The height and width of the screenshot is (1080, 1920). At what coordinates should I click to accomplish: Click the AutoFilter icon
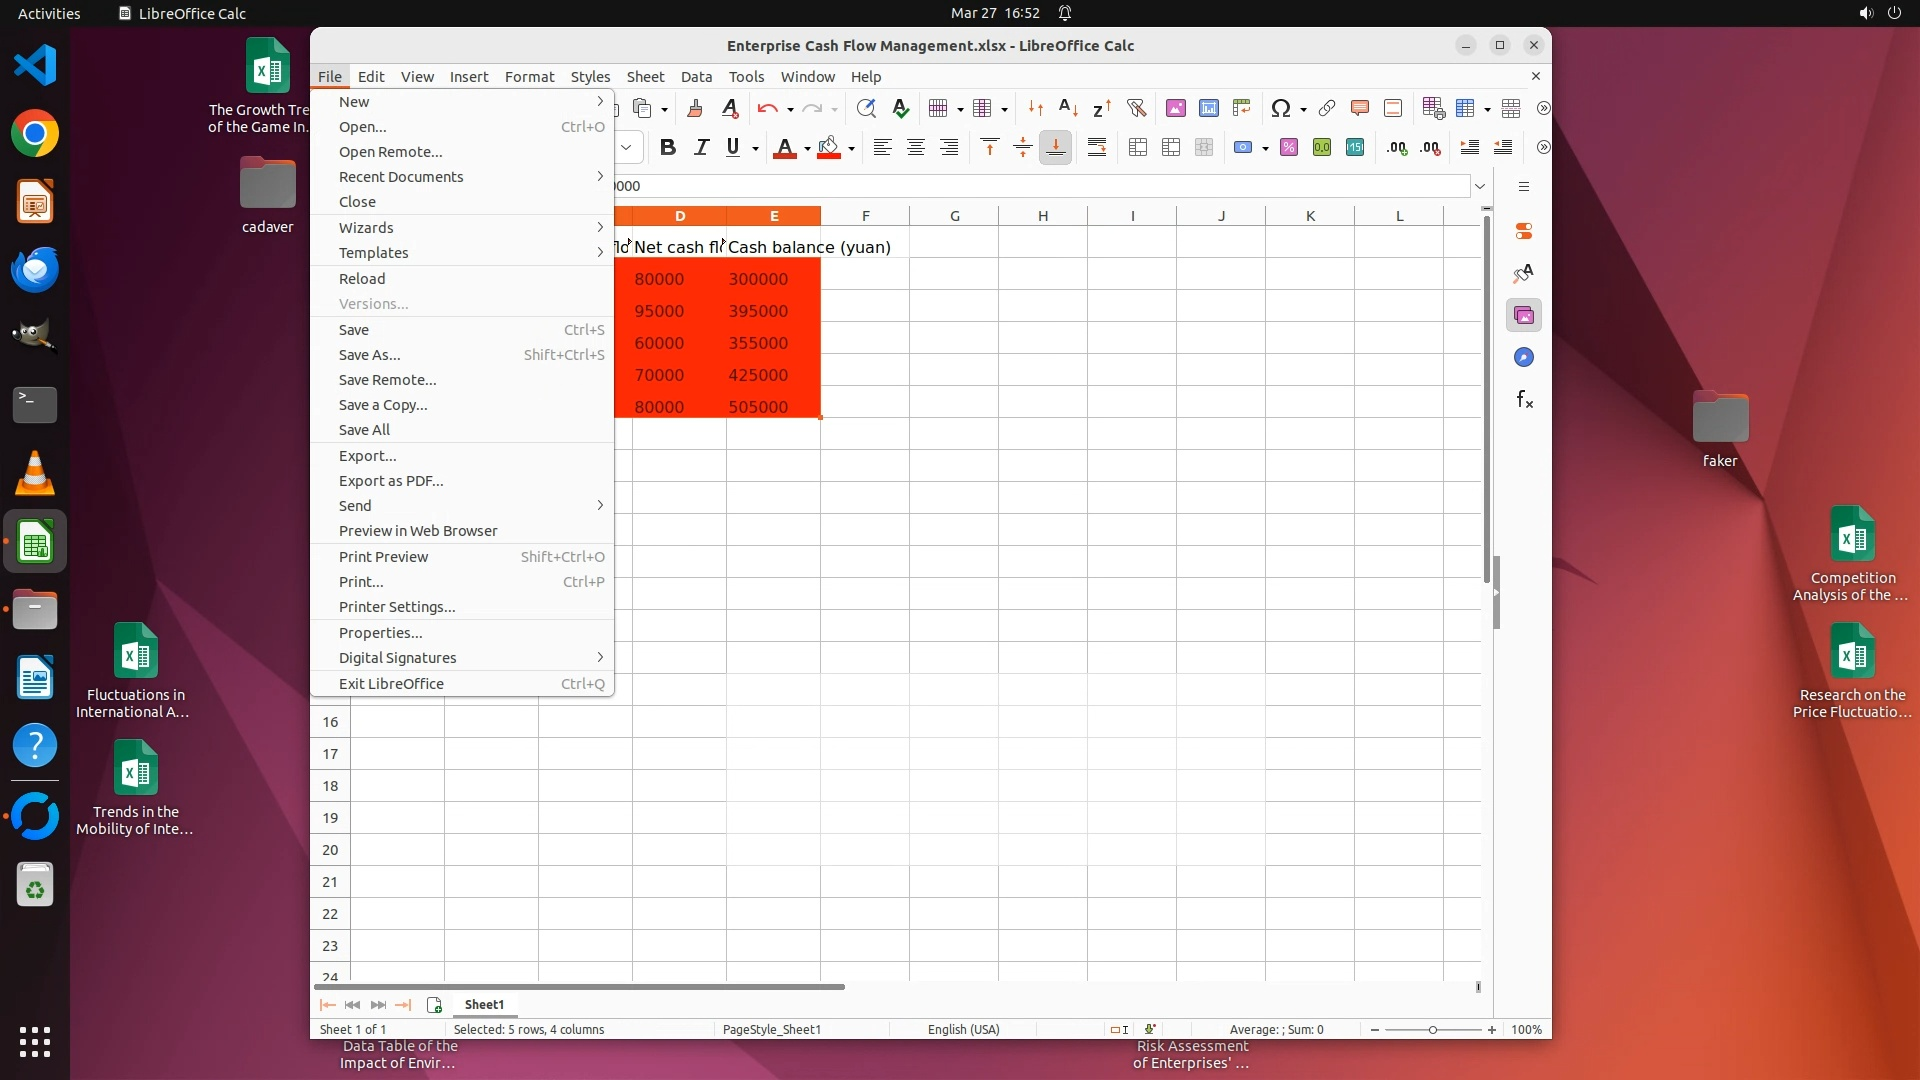pos(1136,108)
